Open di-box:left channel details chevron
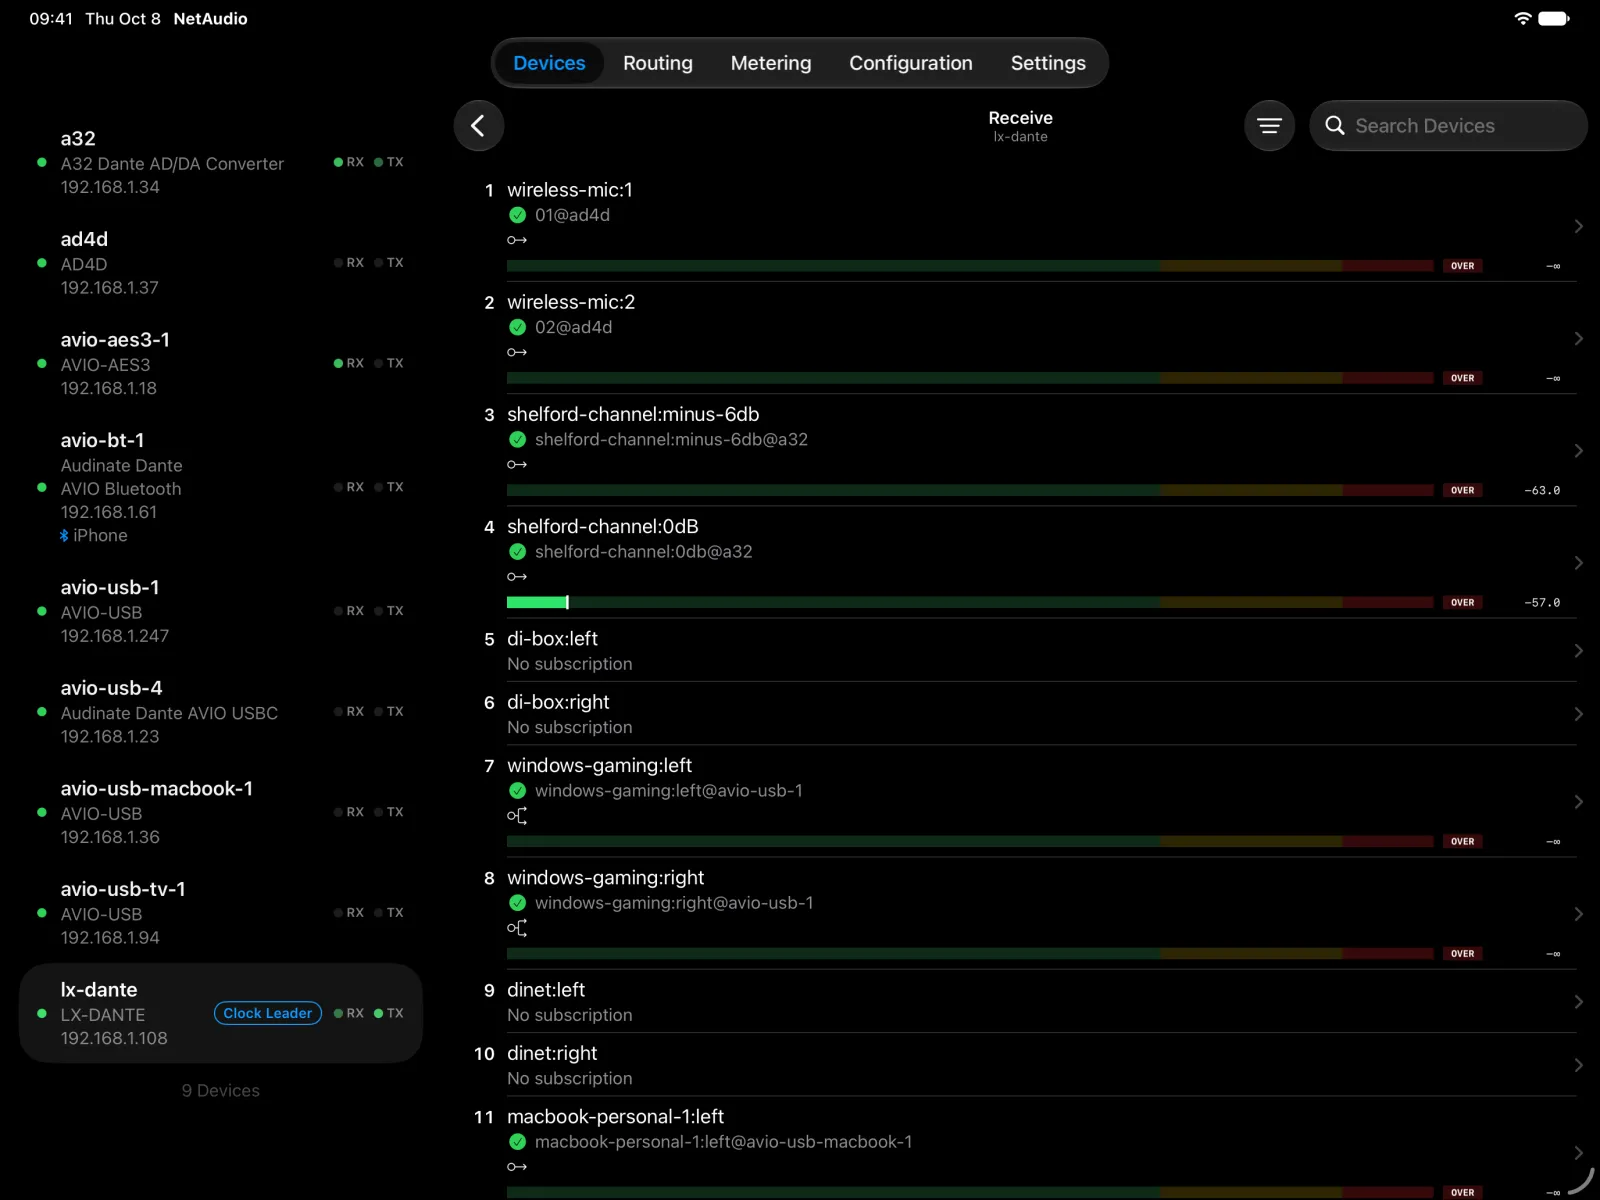This screenshot has height=1200, width=1600. tap(1578, 651)
